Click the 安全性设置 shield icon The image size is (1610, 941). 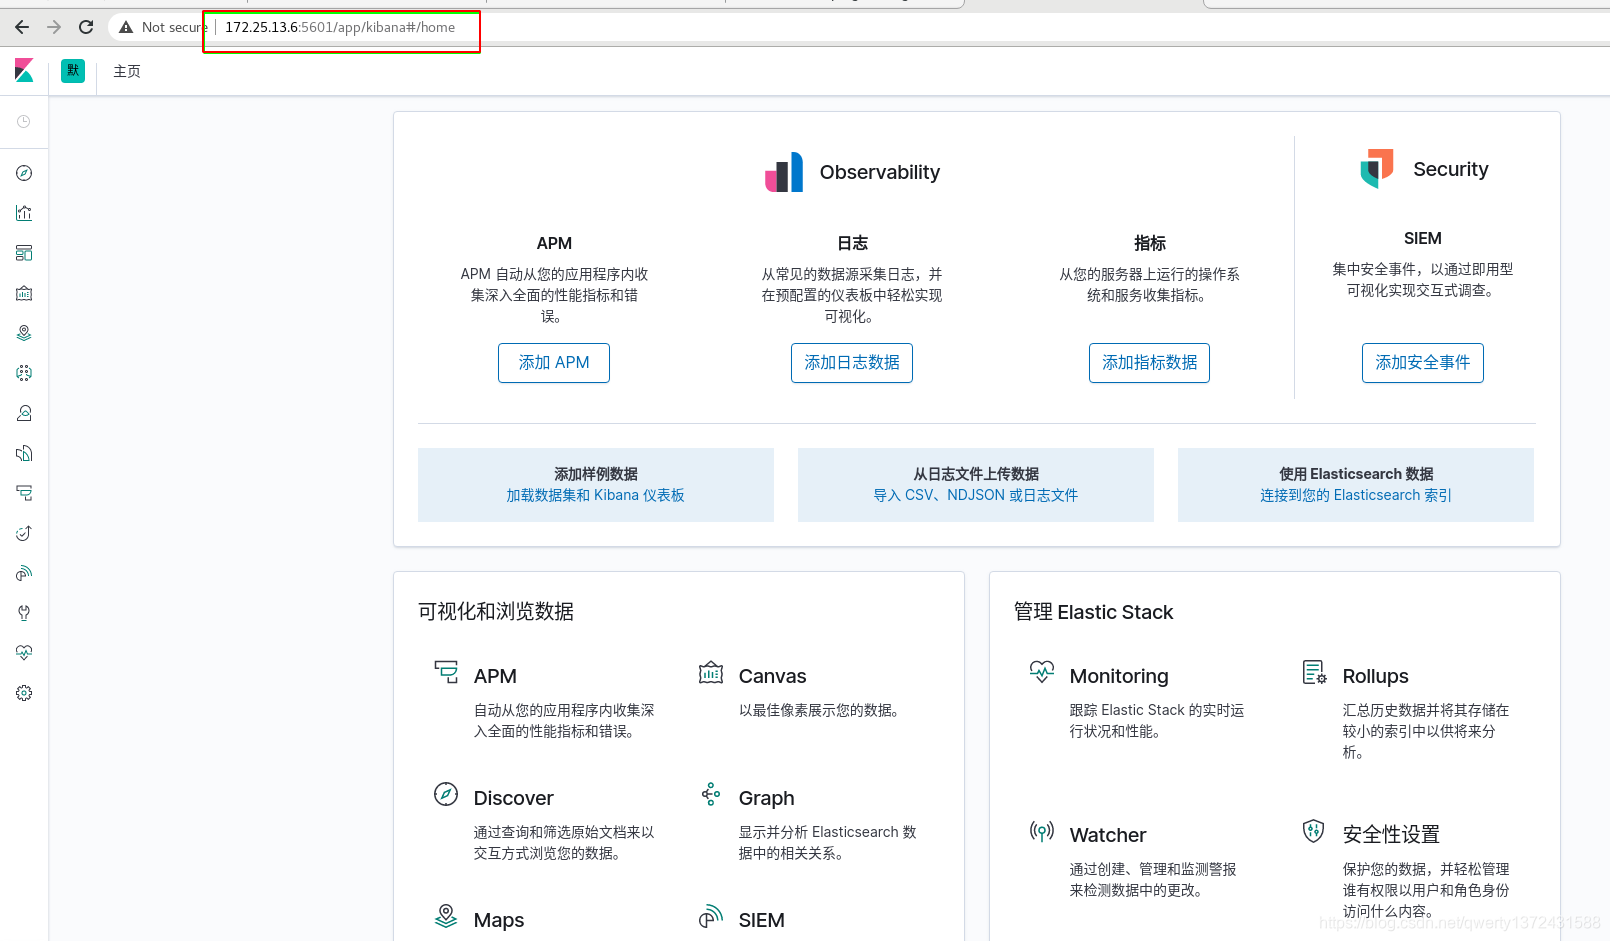tap(1314, 830)
